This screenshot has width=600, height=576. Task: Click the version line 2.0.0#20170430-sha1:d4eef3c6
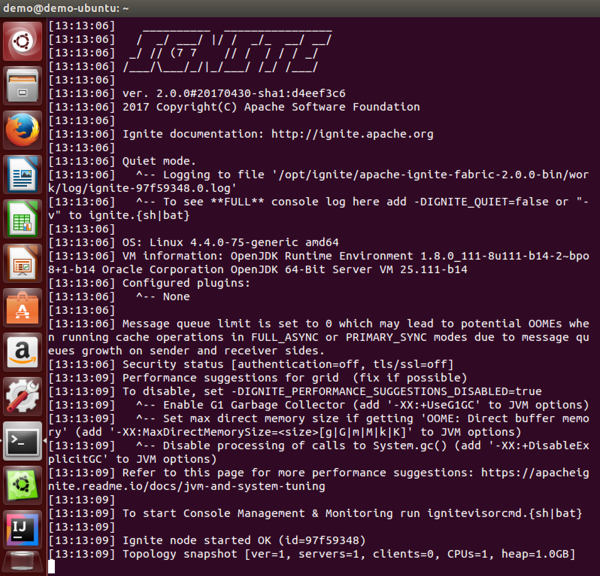click(234, 93)
